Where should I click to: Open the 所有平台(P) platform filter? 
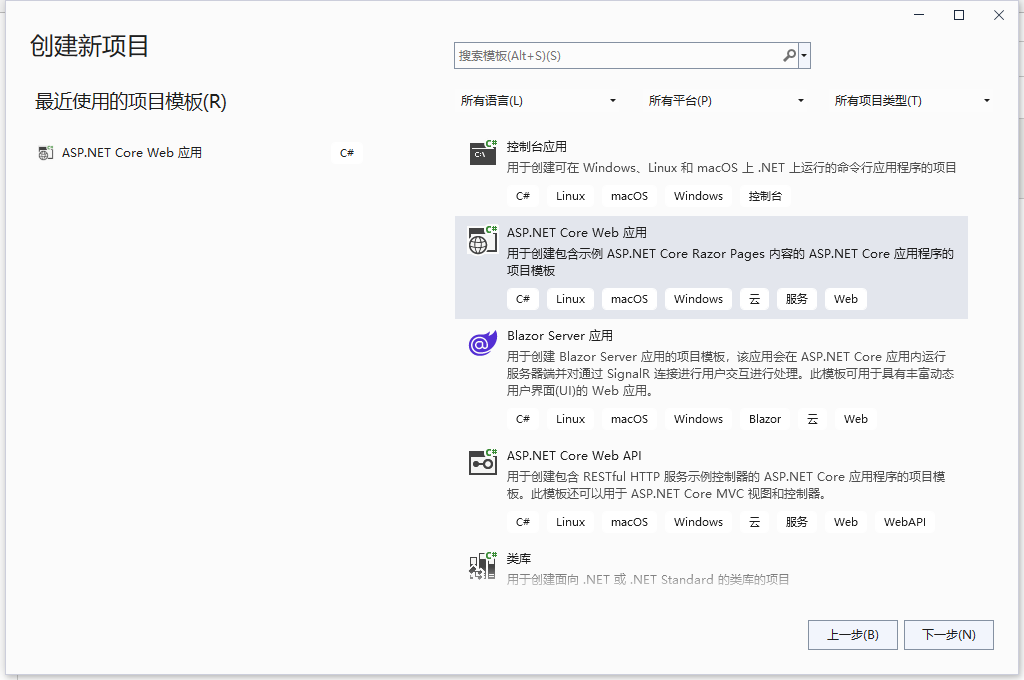(x=726, y=101)
